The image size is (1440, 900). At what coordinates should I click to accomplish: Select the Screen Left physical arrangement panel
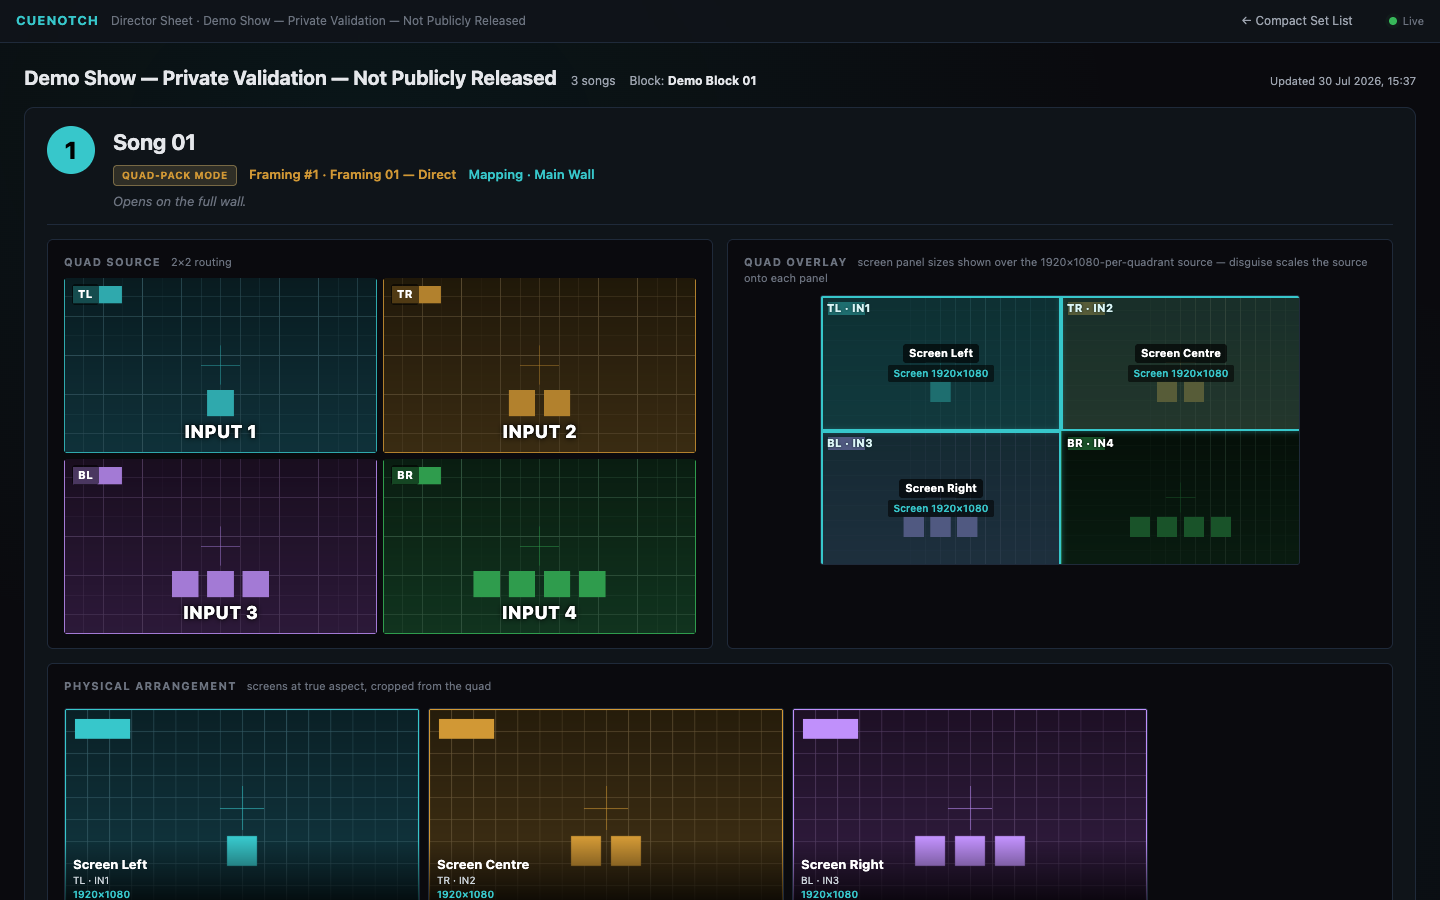[242, 805]
